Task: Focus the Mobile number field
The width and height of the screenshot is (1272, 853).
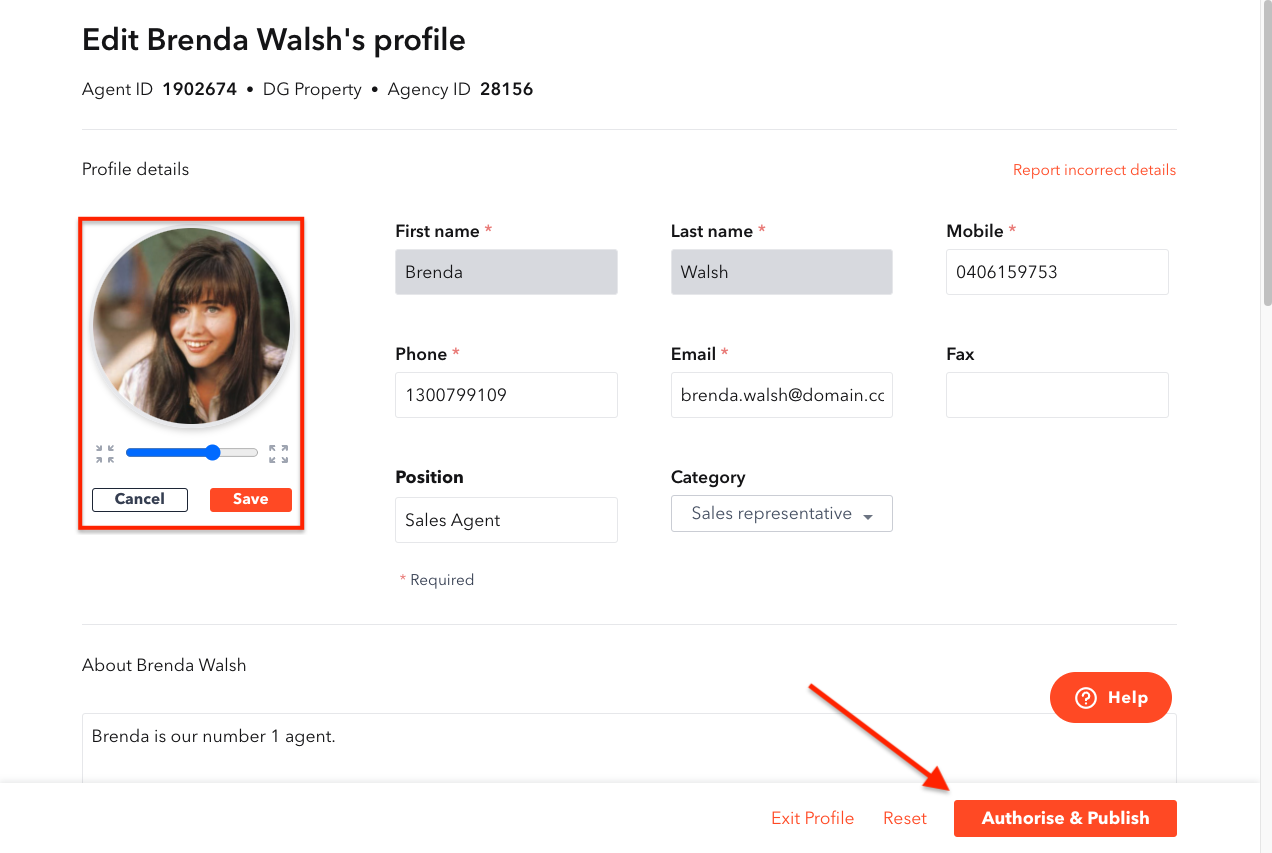Action: click(1057, 272)
